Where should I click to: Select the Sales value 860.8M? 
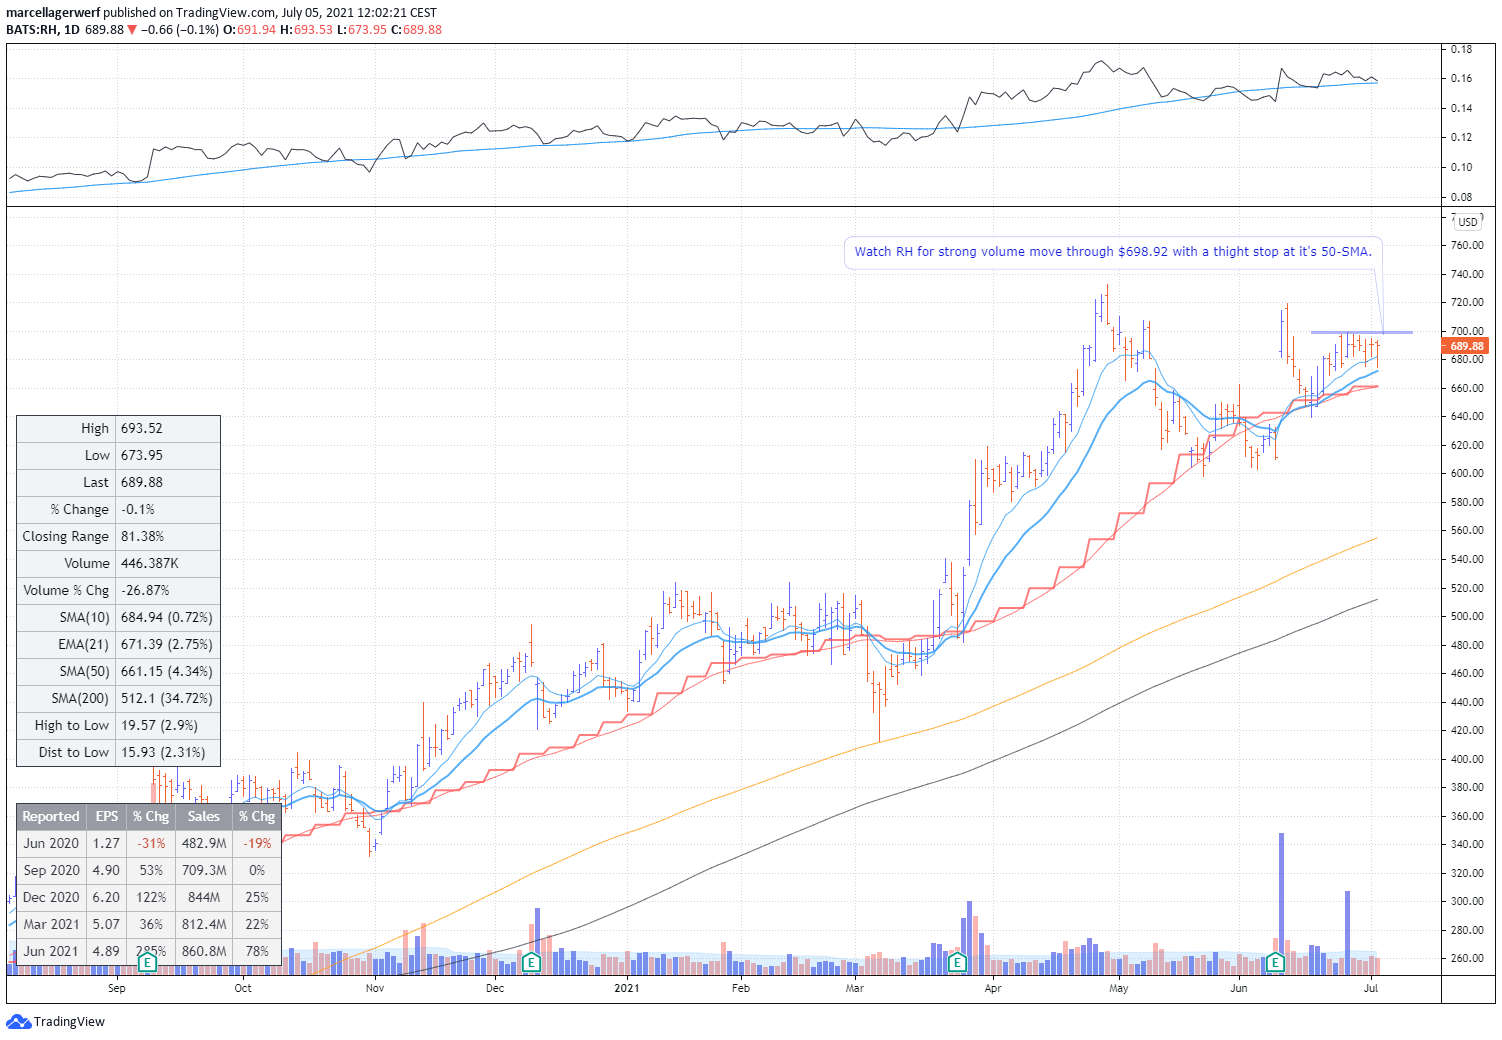coord(204,951)
